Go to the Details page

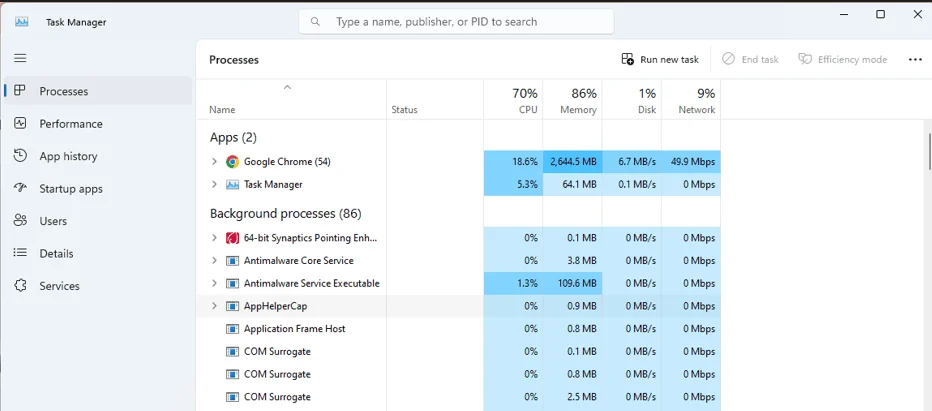(x=98, y=253)
